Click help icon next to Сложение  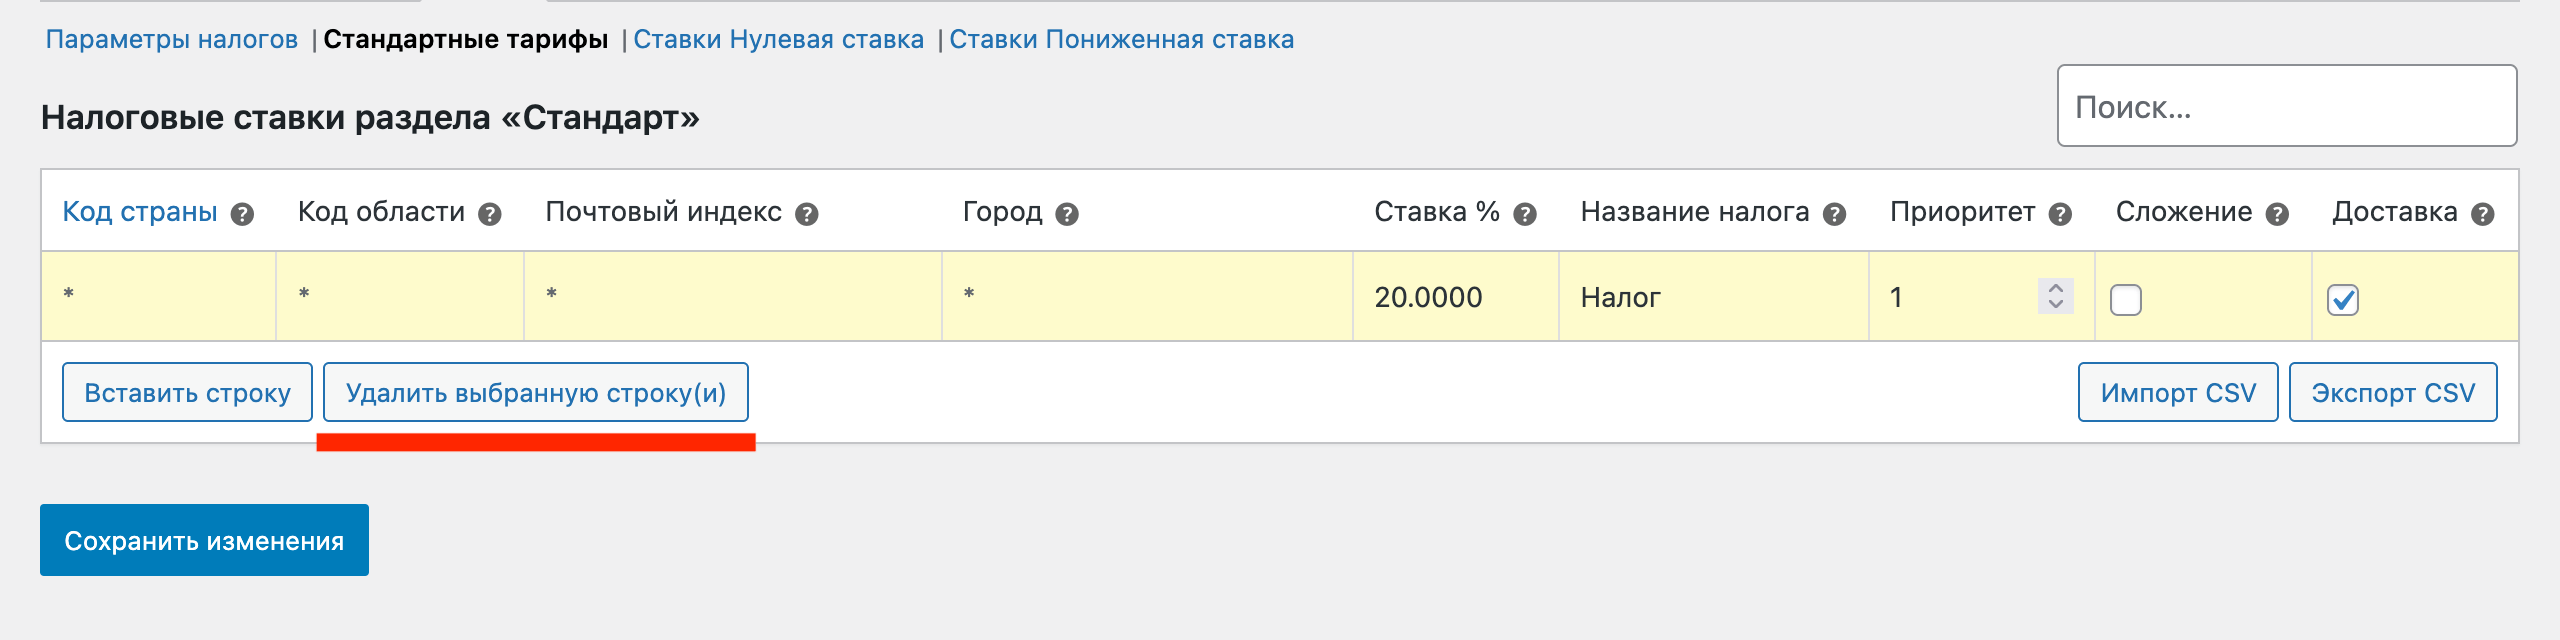[x=2277, y=214]
